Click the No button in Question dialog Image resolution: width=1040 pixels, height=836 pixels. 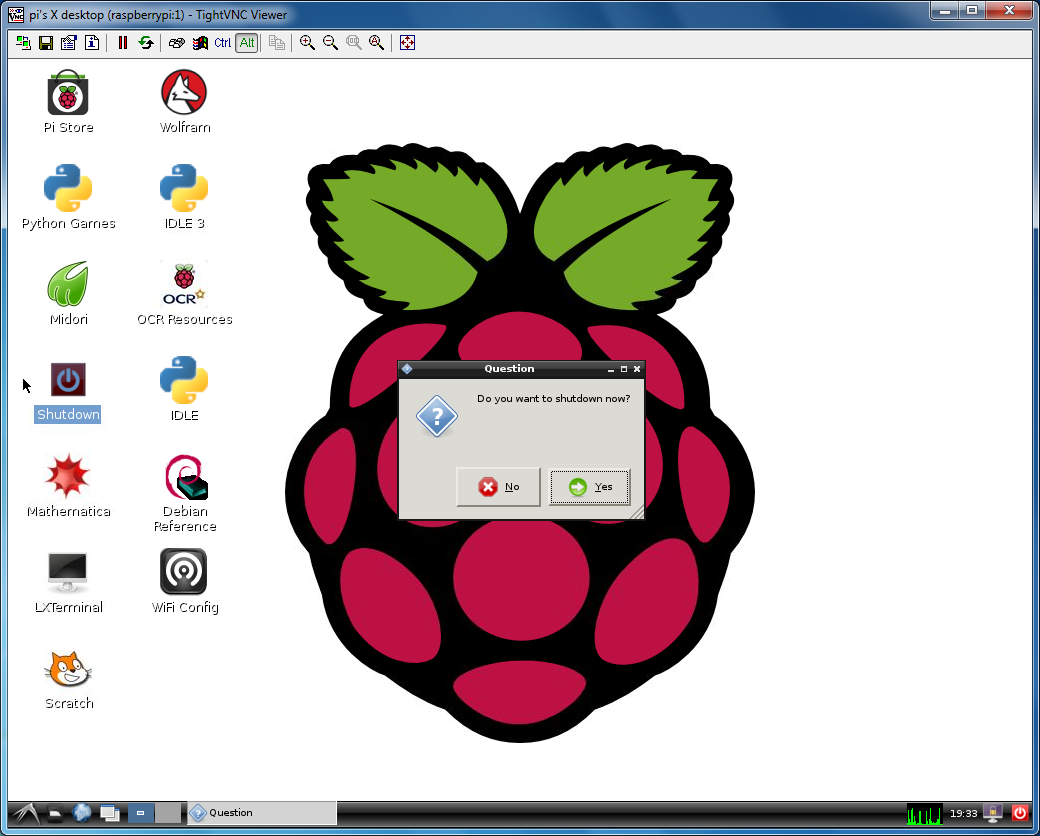click(498, 487)
